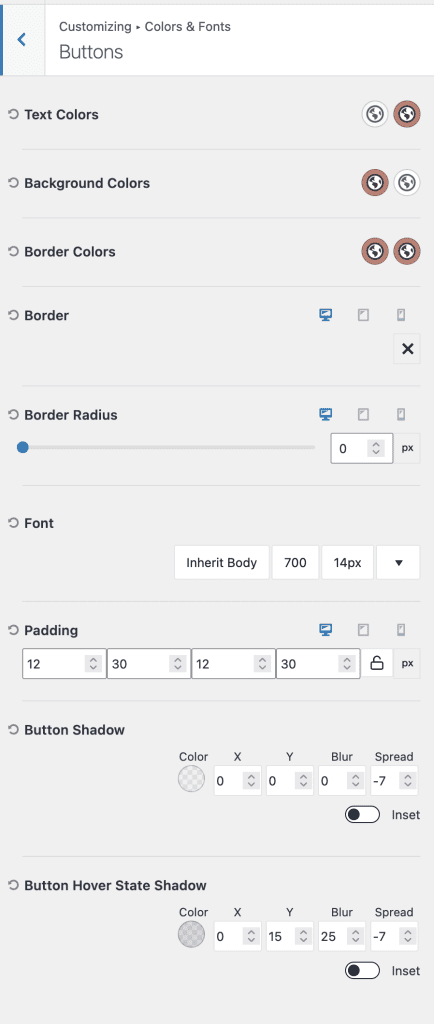Toggle Inset for Button Hover State Shadow

coord(362,971)
